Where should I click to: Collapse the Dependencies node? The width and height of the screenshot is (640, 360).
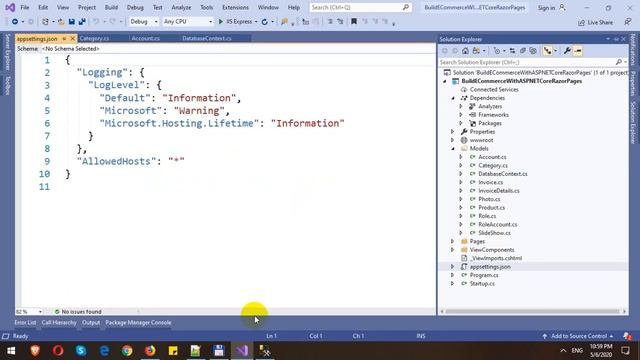point(453,98)
